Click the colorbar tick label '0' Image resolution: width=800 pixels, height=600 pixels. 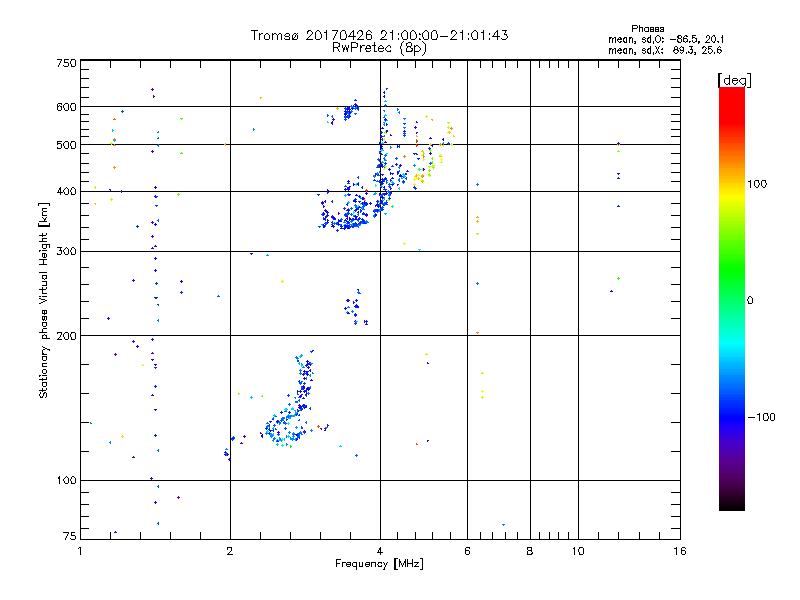[x=750, y=300]
